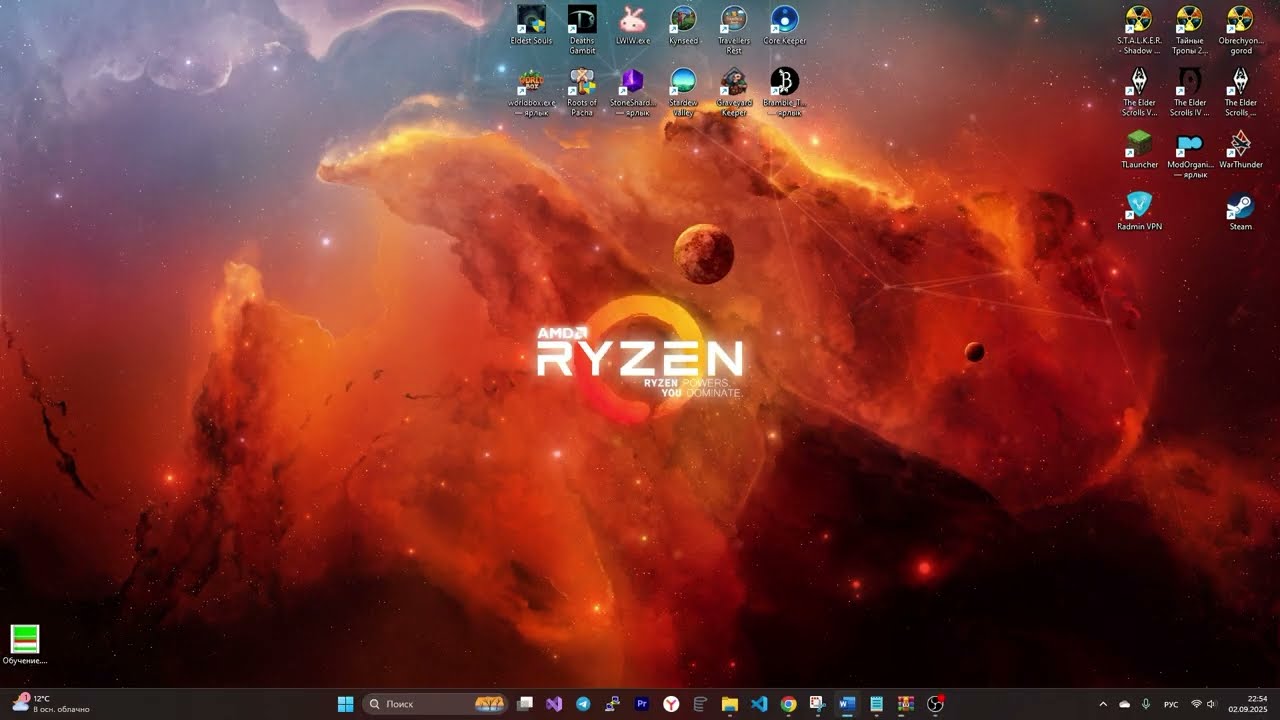Screen dimensions: 1280x720
Task: Select the StoneShard purple crystal shortcut
Action: (632, 92)
